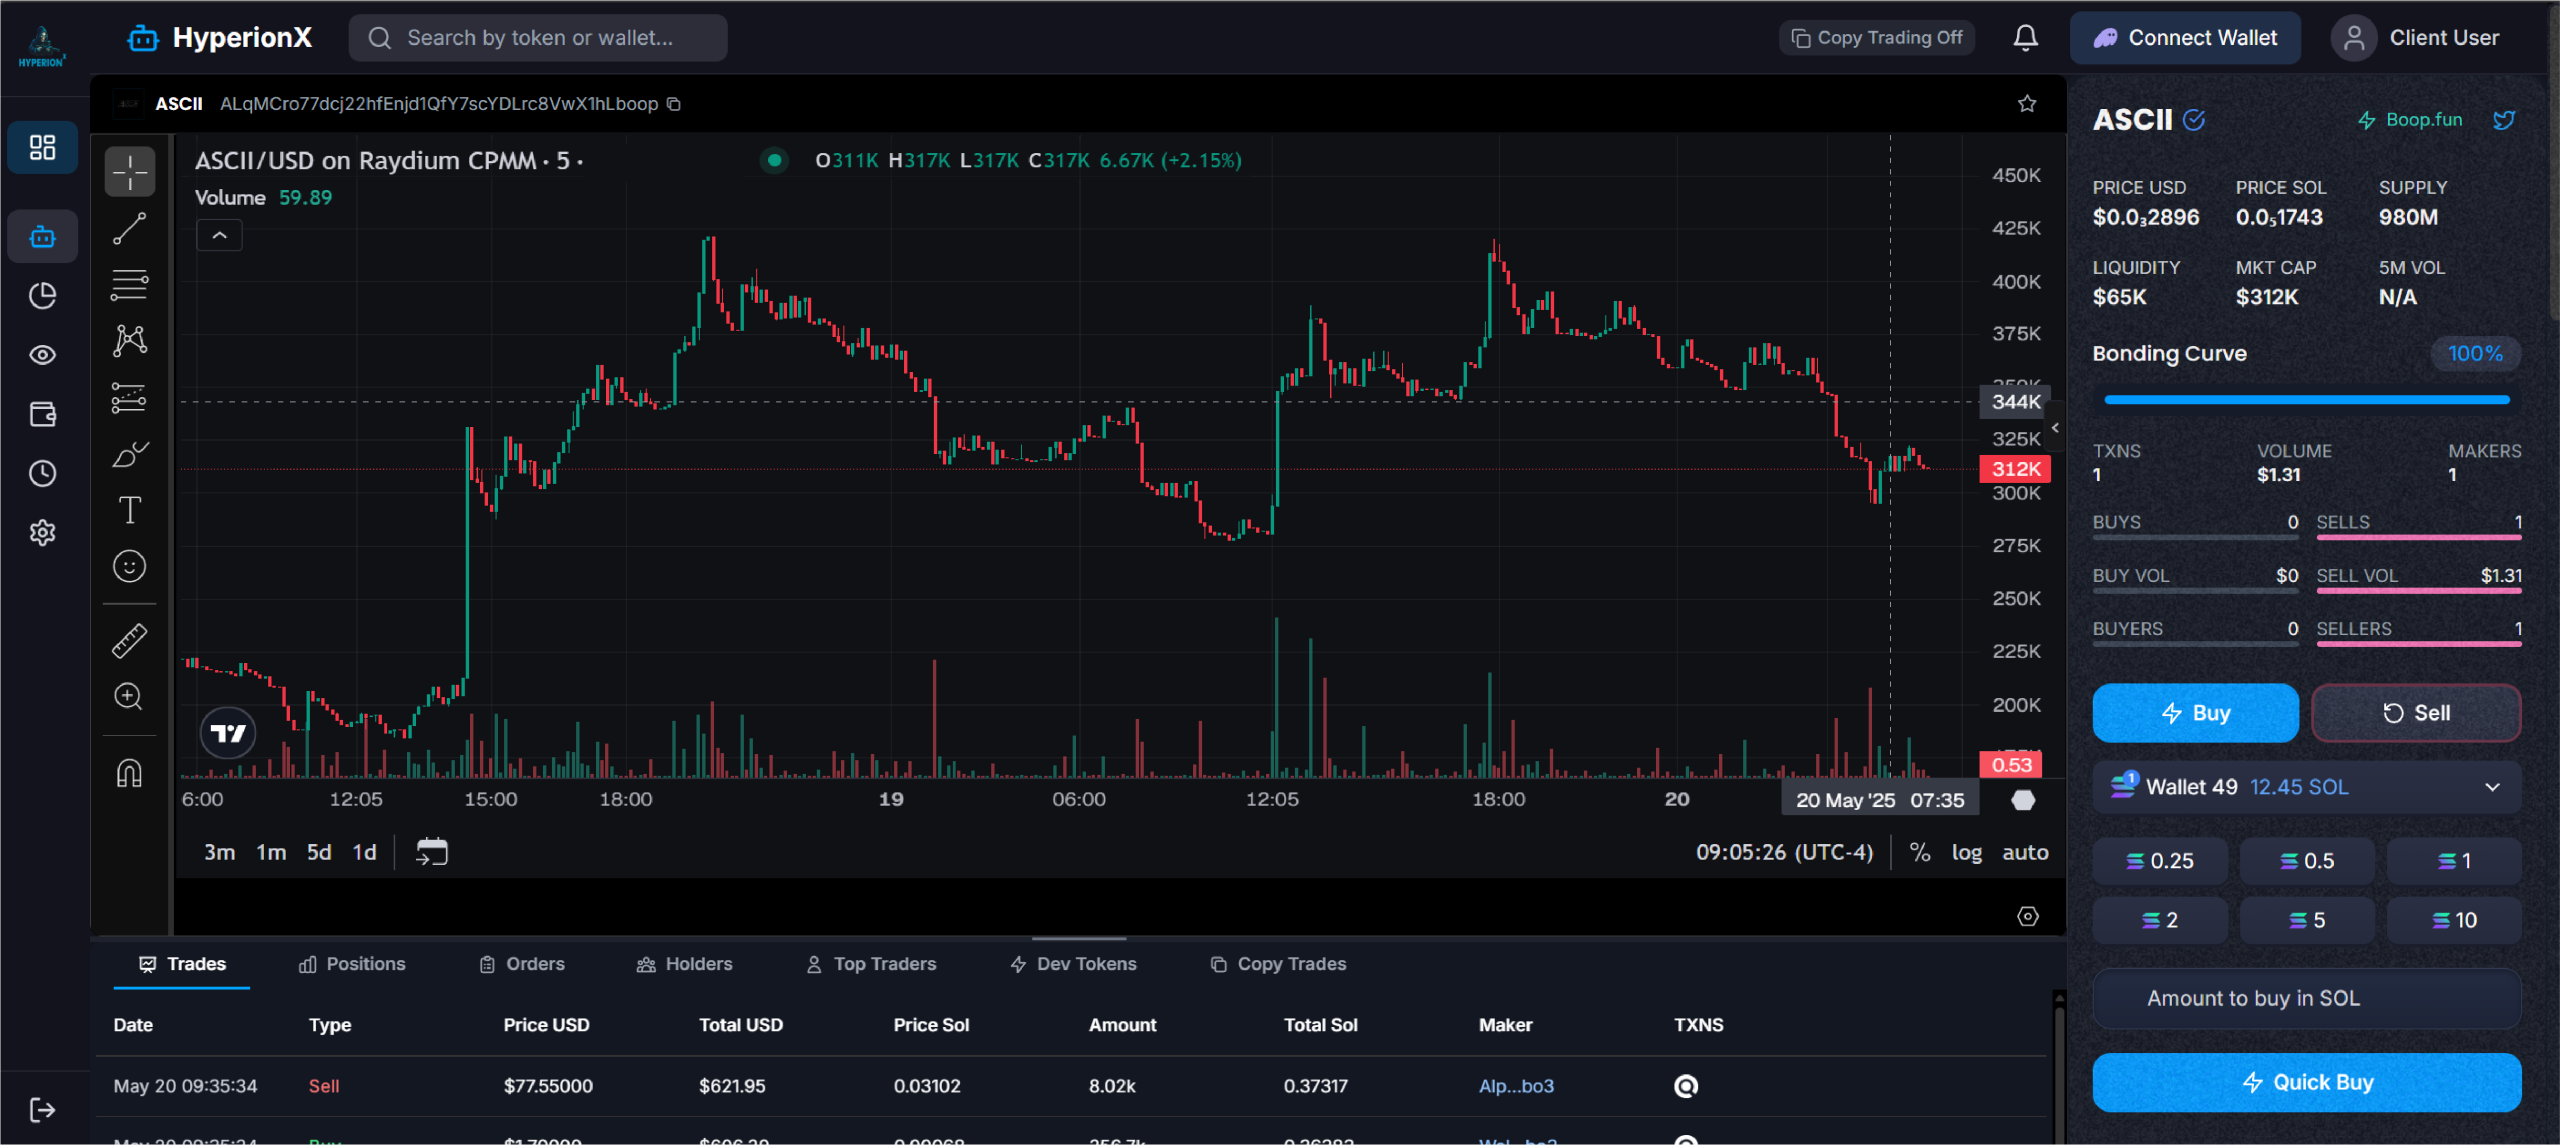Select the robot trading icon in the sidebar

click(x=42, y=237)
